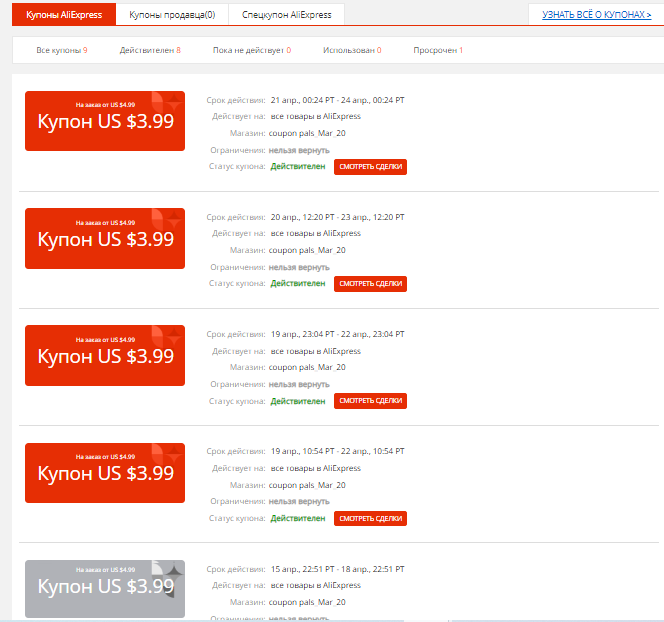This screenshot has width=664, height=622.
Task: Click Действителен status of 21 апр. coupon
Action: (x=298, y=166)
